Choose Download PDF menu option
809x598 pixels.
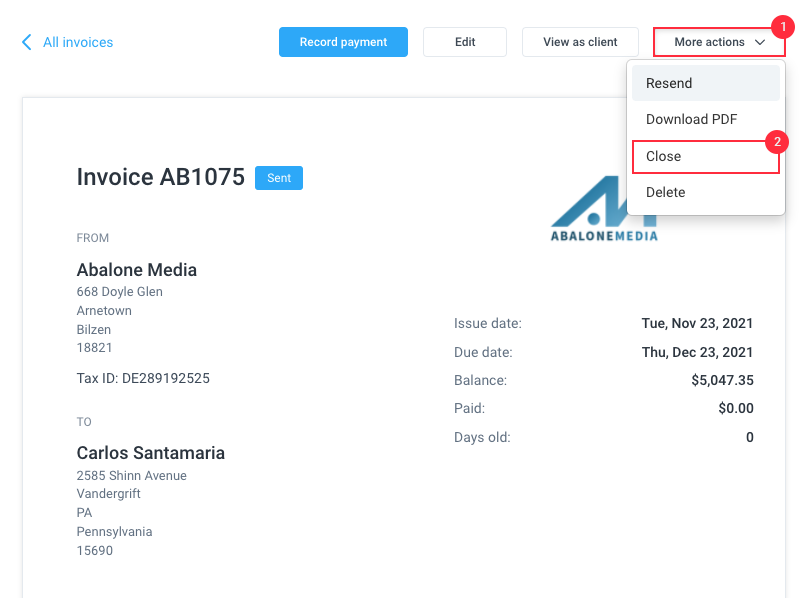(x=705, y=119)
